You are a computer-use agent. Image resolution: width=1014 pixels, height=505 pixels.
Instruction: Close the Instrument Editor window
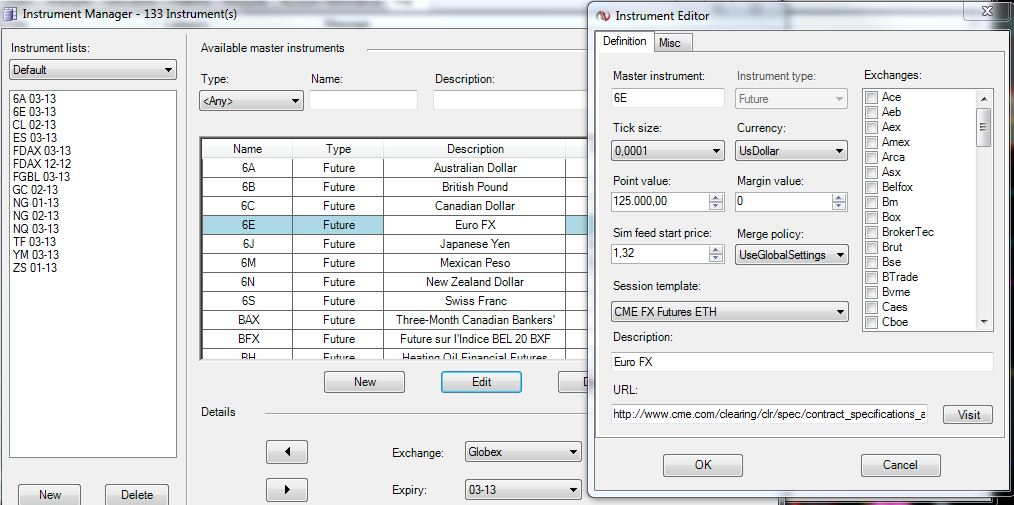click(986, 10)
